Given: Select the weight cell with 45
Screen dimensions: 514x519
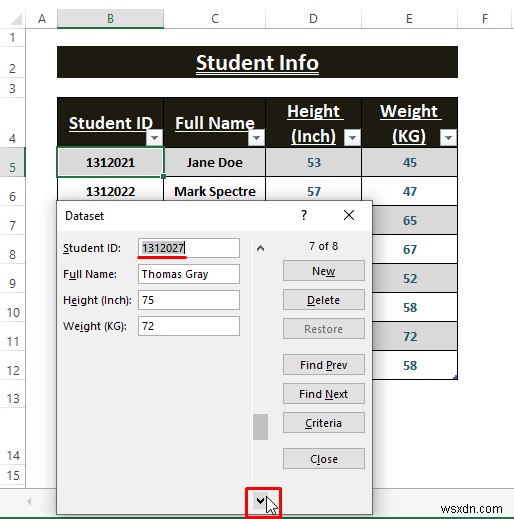Looking at the screenshot, I should (409, 162).
